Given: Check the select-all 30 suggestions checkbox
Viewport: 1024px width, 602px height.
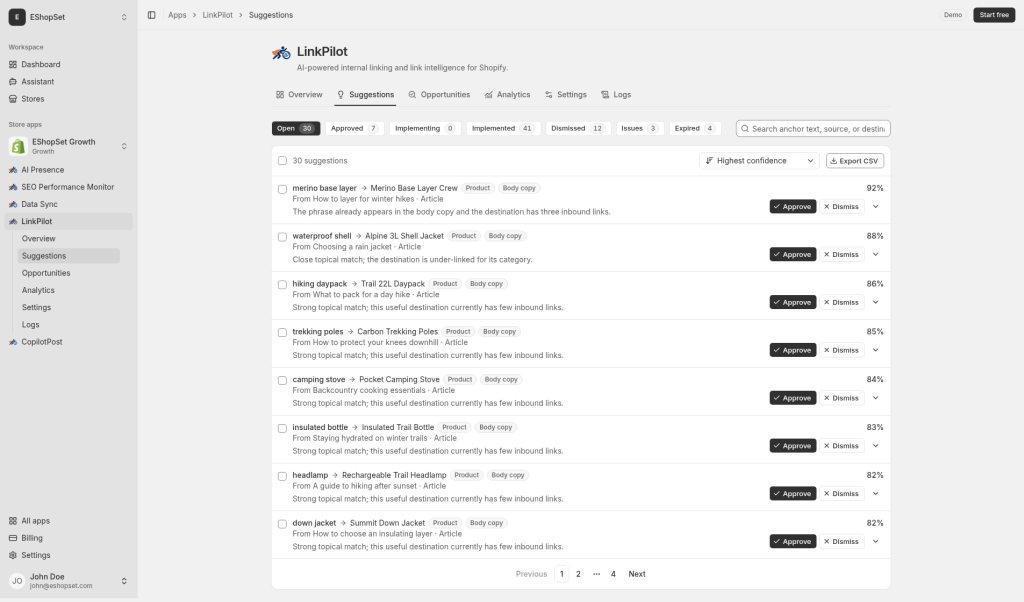Looking at the screenshot, I should tap(282, 161).
